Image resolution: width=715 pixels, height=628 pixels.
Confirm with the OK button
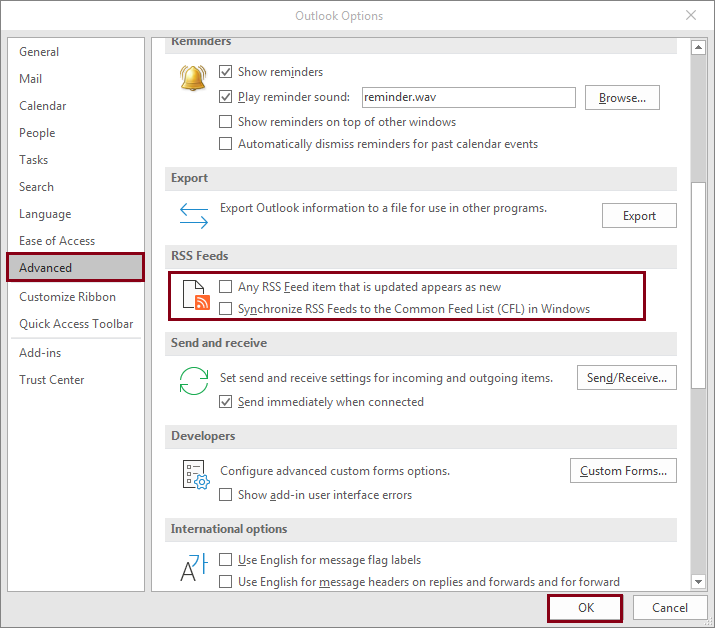[x=585, y=608]
